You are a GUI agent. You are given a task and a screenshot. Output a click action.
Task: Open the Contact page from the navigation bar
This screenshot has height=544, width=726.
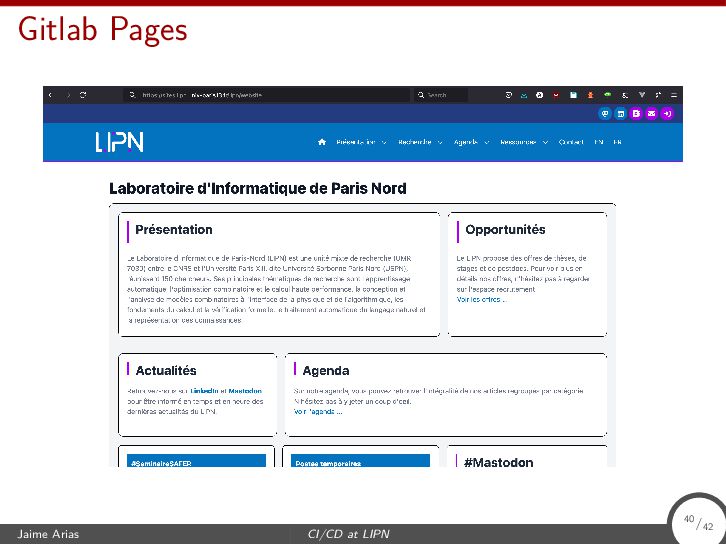pyautogui.click(x=571, y=142)
